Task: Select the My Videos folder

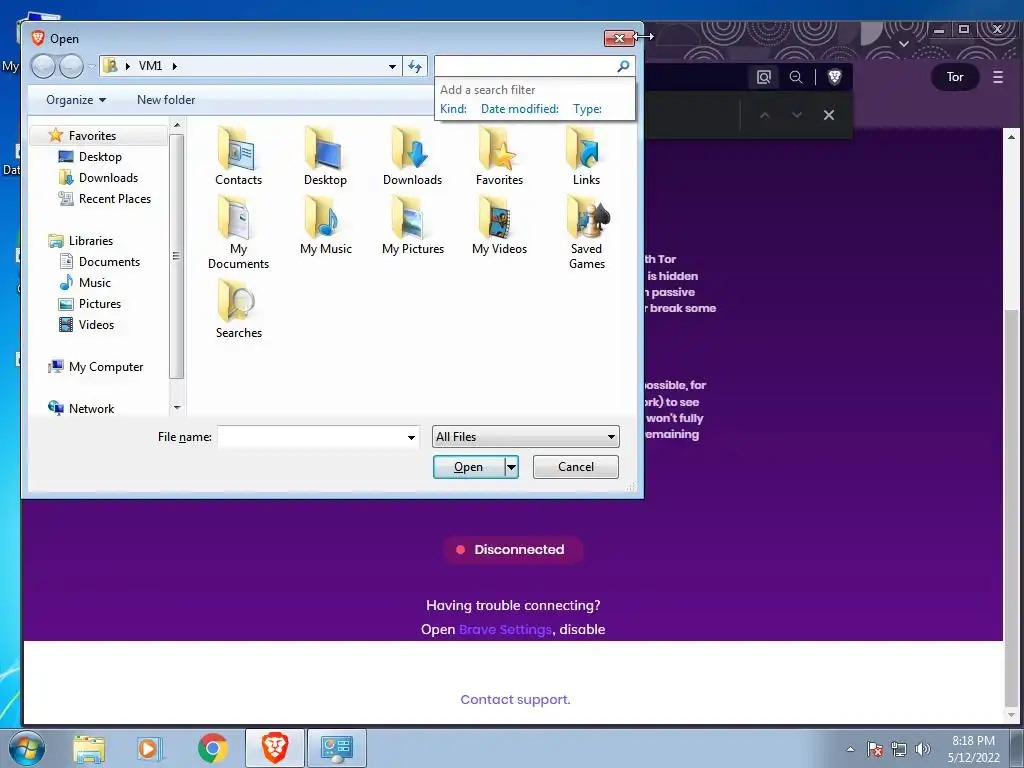Action: [499, 225]
